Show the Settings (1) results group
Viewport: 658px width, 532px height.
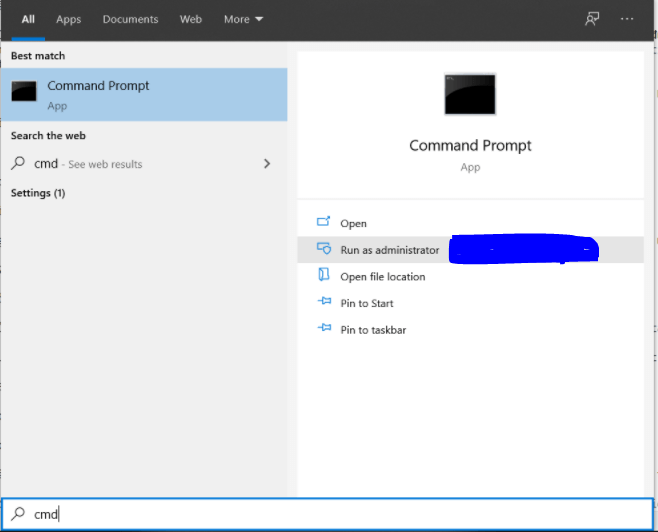[x=38, y=193]
